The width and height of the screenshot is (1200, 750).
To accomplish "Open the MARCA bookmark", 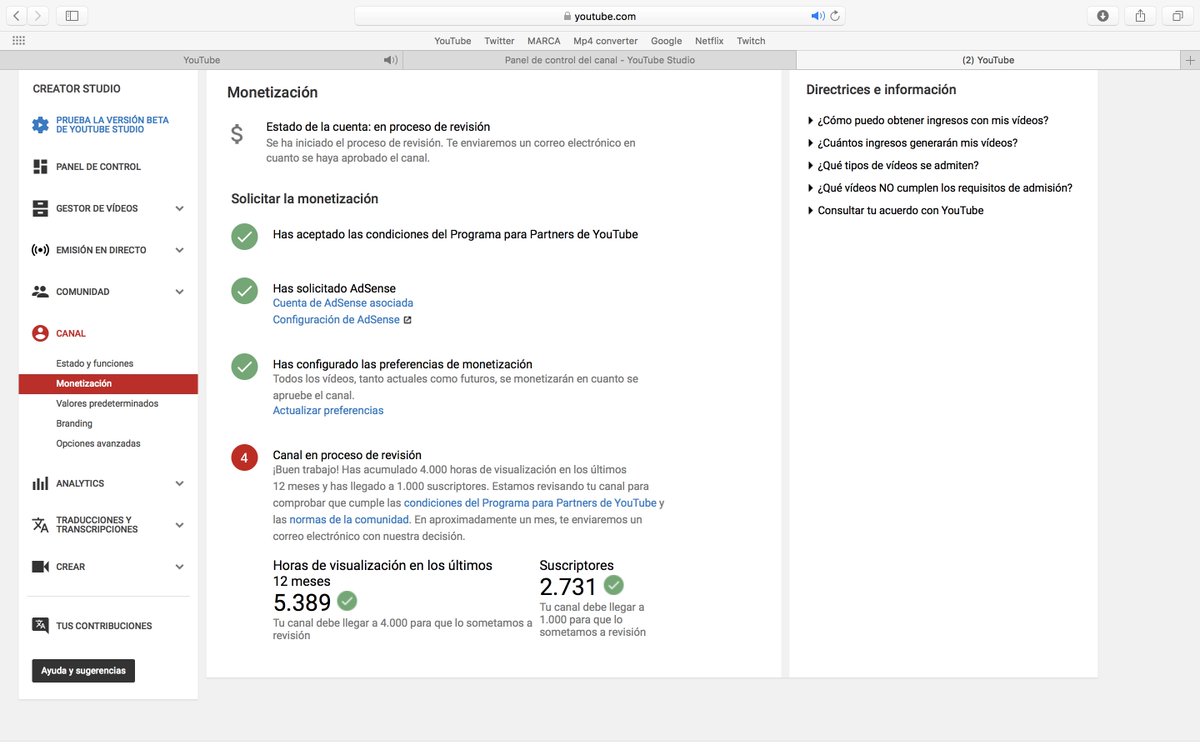I will [x=544, y=41].
